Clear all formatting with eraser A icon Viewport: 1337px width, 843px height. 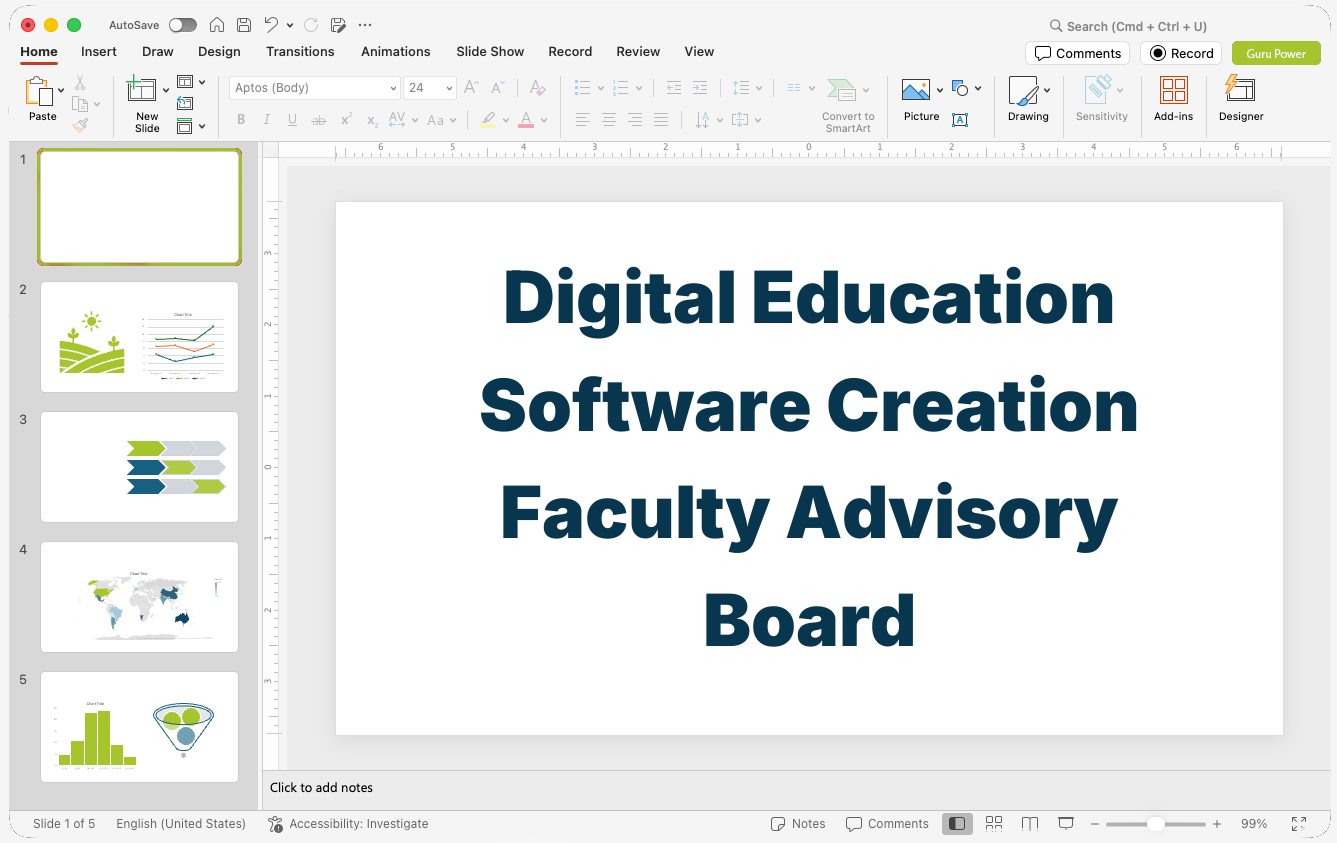pyautogui.click(x=537, y=88)
